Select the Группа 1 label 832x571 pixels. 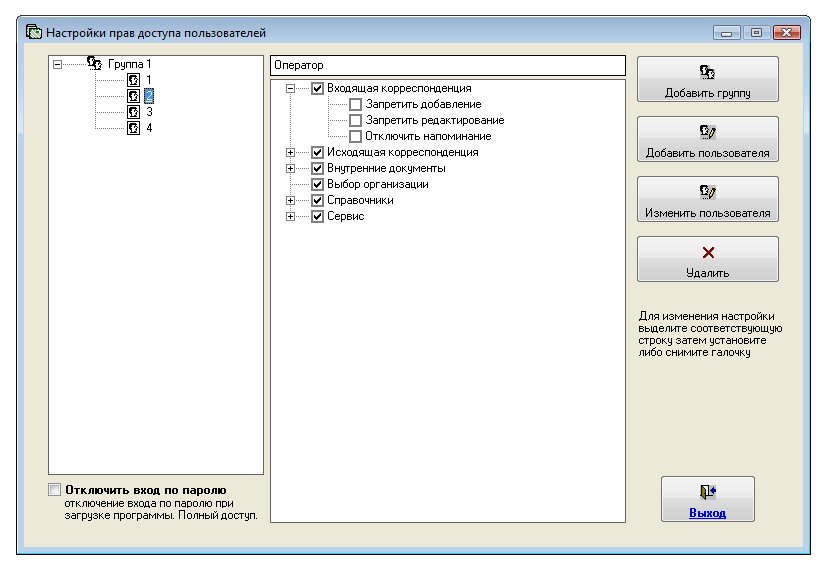(x=129, y=64)
